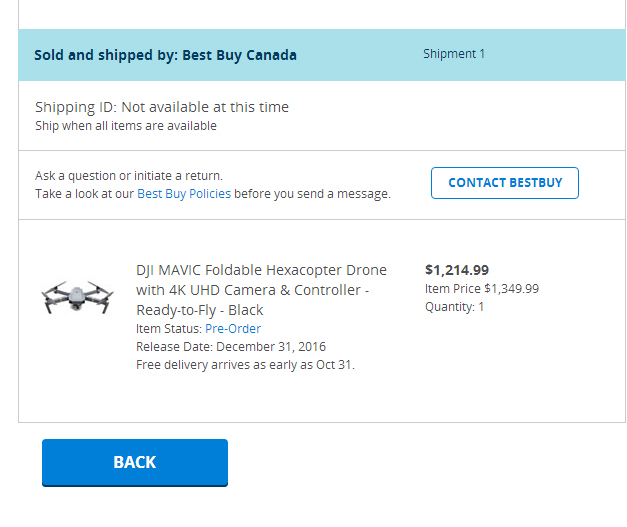Image resolution: width=627 pixels, height=527 pixels.
Task: Select the DJI MAVIC Foldable Hexacopter product title
Action: 261,290
